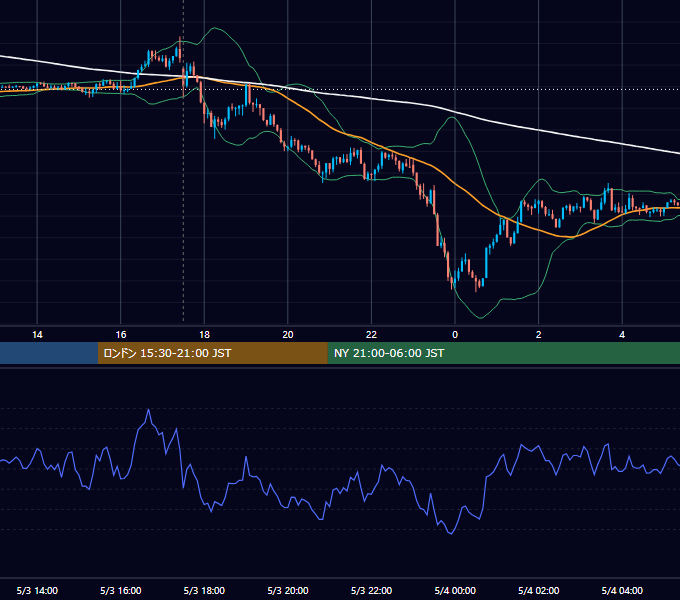
Task: Click the 22 hour axis label
Action: pos(372,335)
